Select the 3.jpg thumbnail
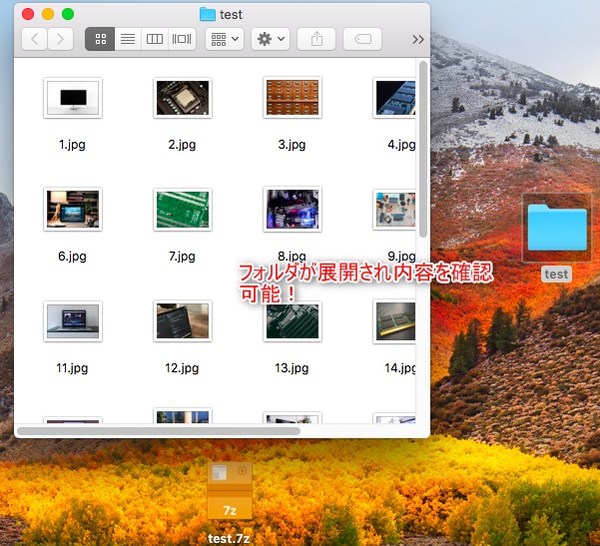Viewport: 600px width, 546px height. click(292, 98)
